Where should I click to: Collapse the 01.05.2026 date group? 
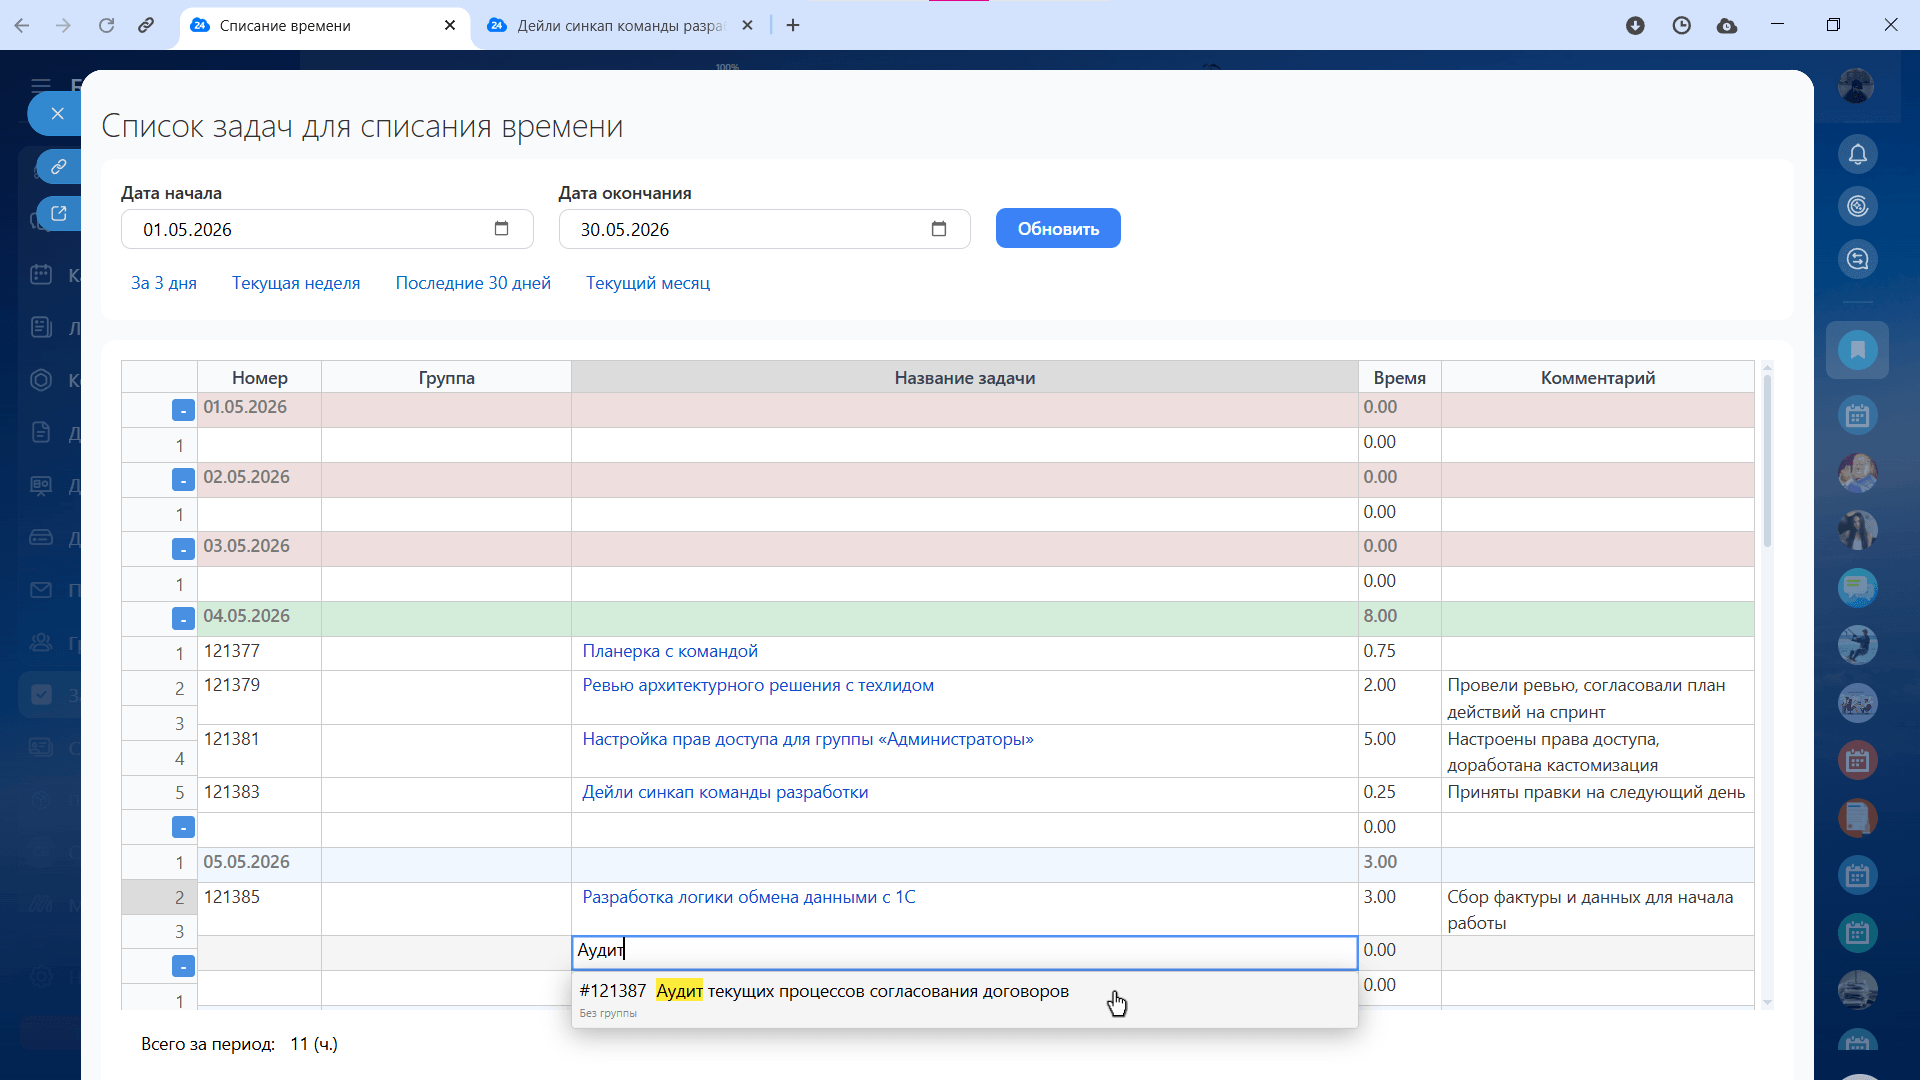coord(183,410)
